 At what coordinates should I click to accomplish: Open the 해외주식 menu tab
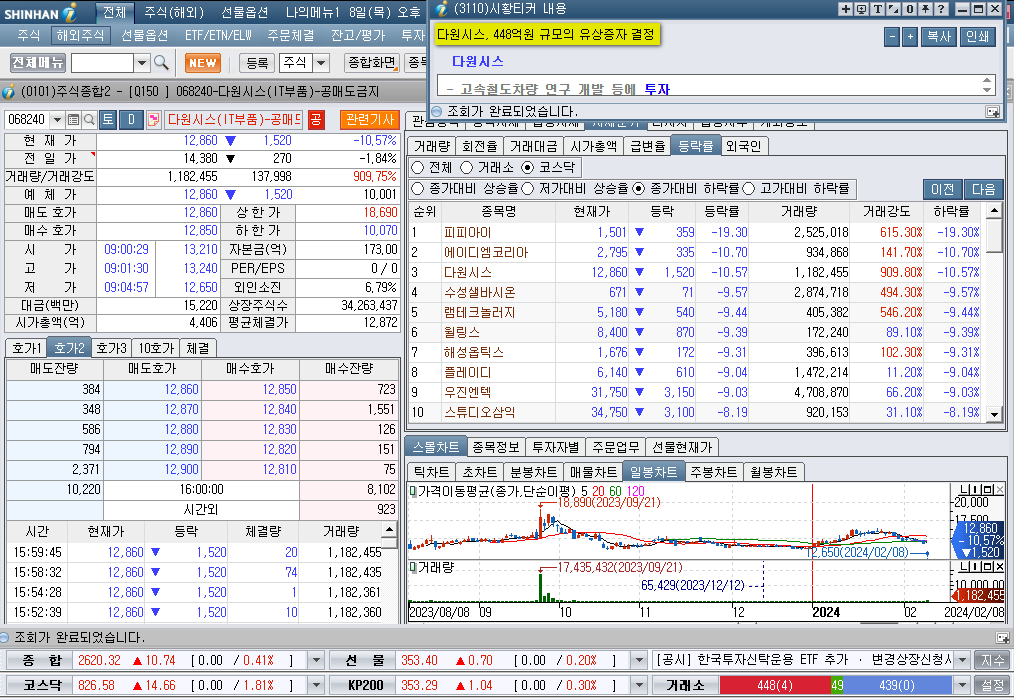80,36
